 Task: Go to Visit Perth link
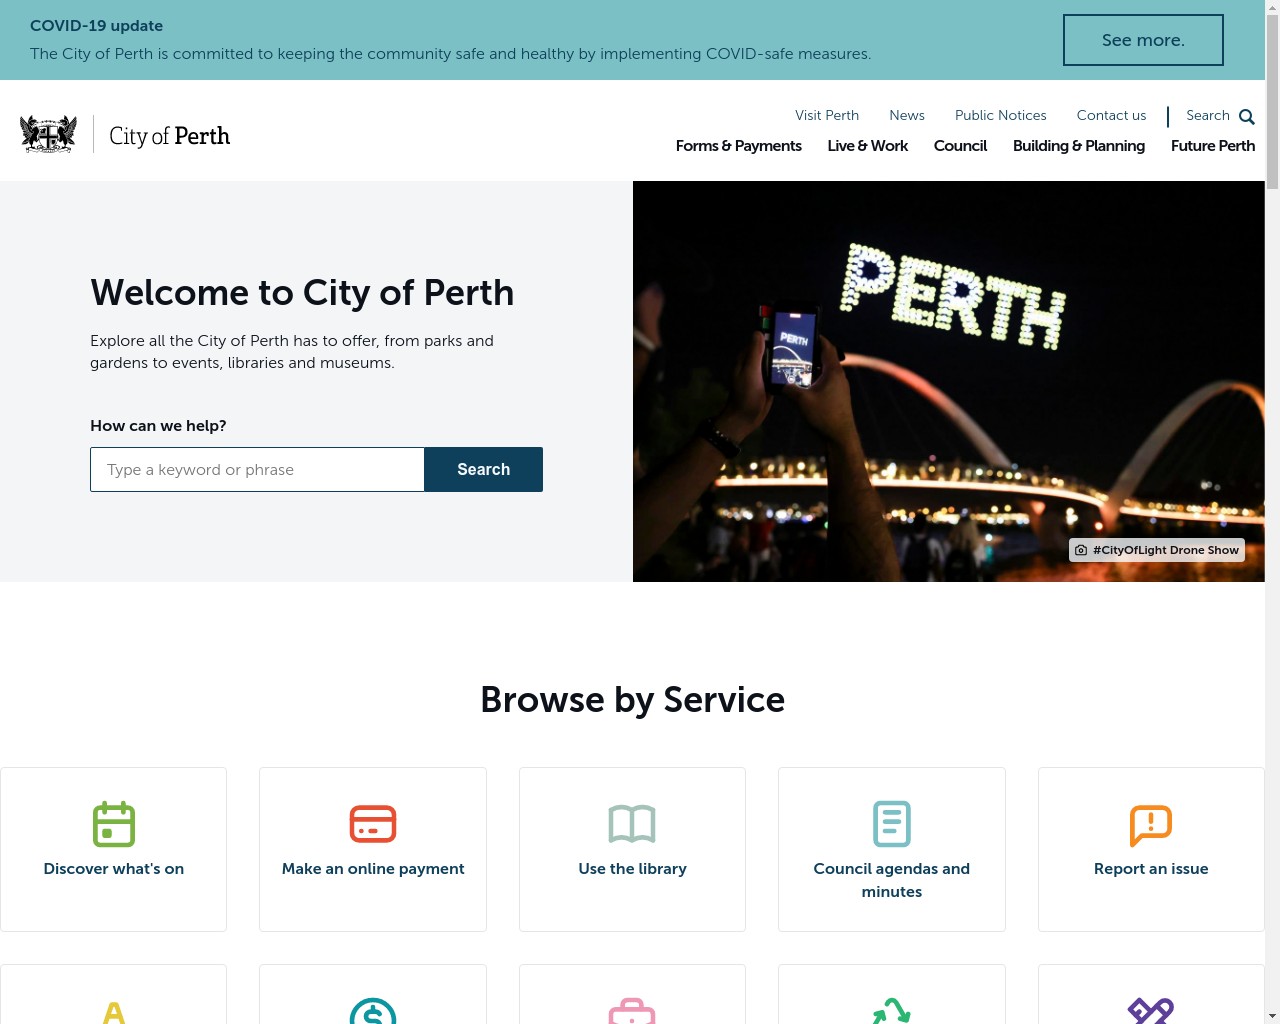pos(827,115)
